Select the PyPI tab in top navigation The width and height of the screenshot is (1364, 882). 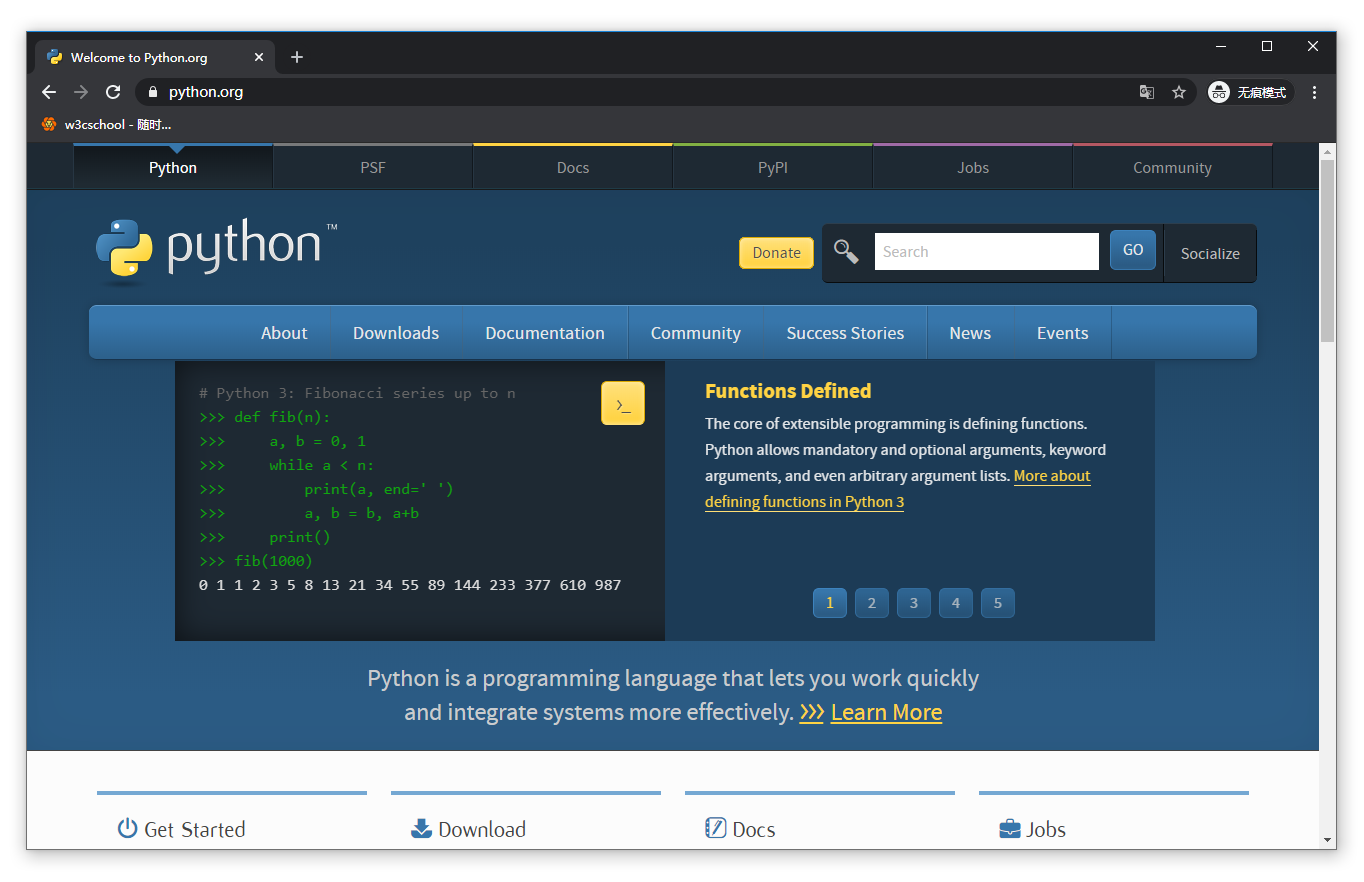pos(772,167)
